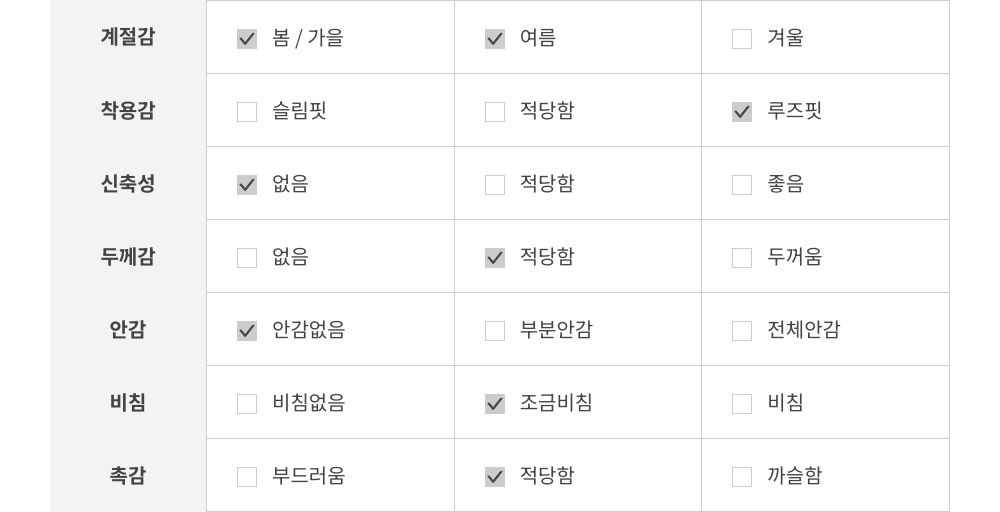Uncheck the 여름 checkbox
The image size is (1000, 512).
495,39
